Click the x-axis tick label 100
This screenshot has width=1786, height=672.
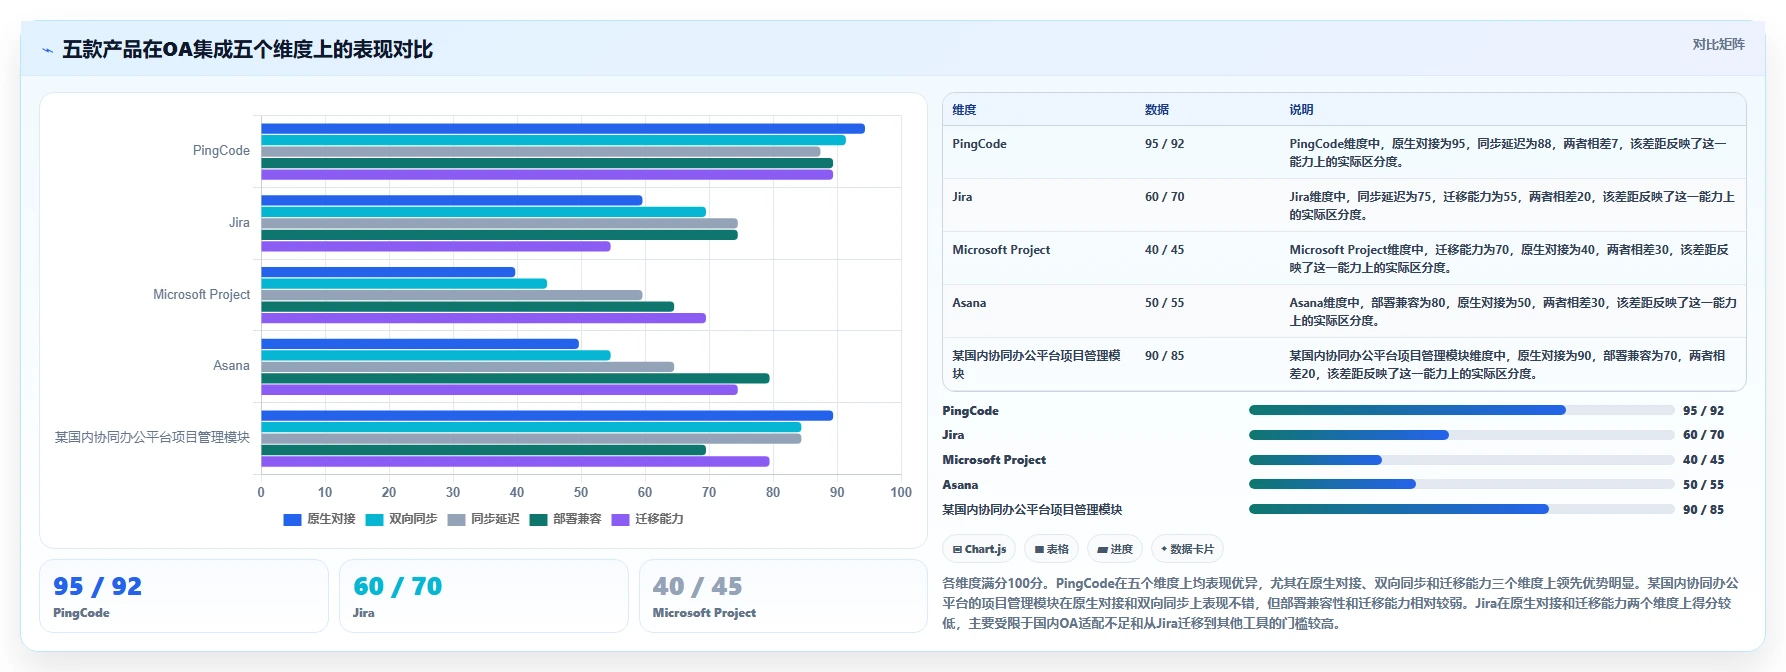pyautogui.click(x=901, y=492)
